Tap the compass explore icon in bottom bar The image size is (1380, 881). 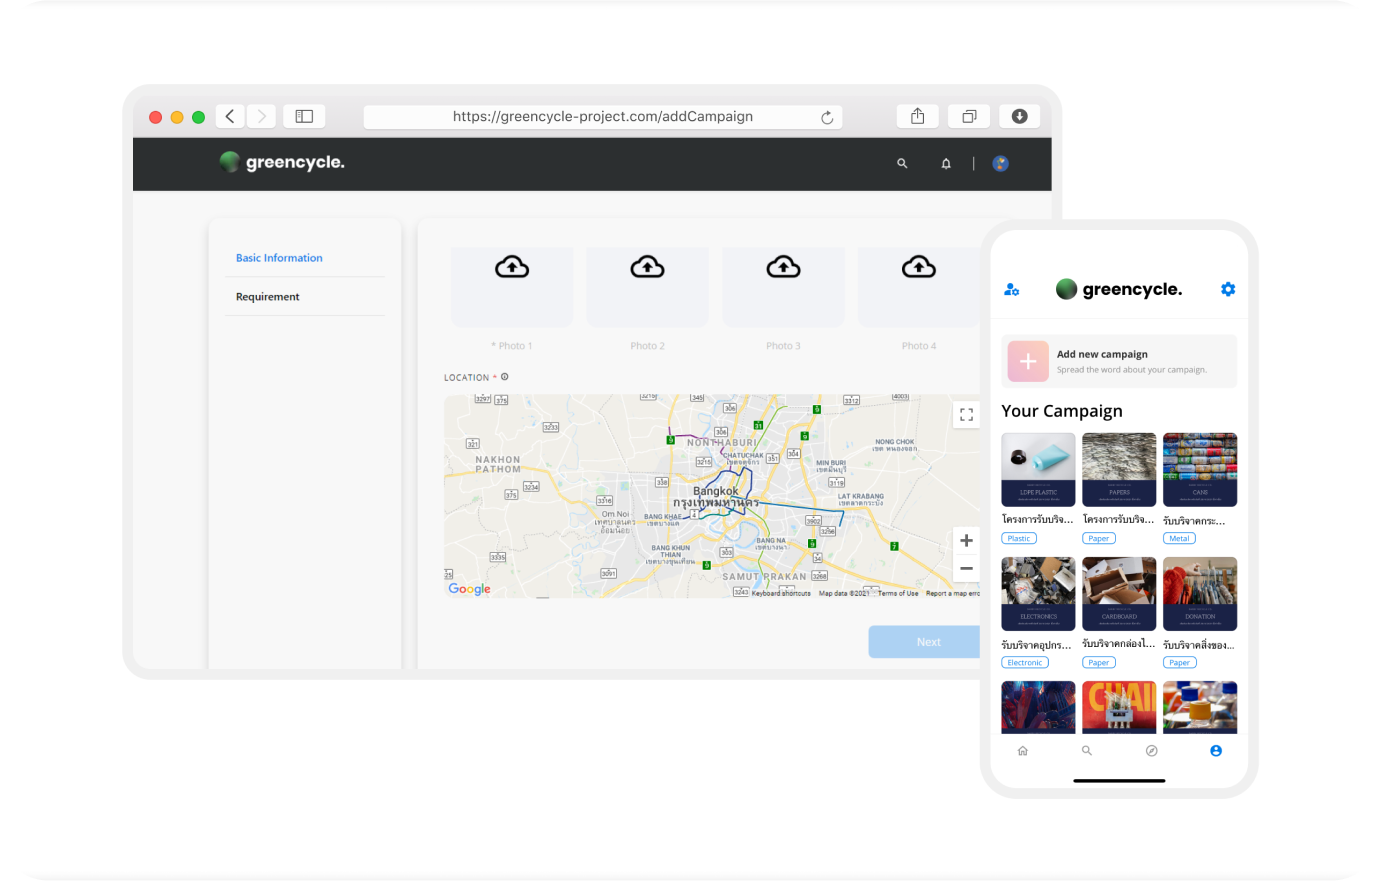tap(1151, 751)
